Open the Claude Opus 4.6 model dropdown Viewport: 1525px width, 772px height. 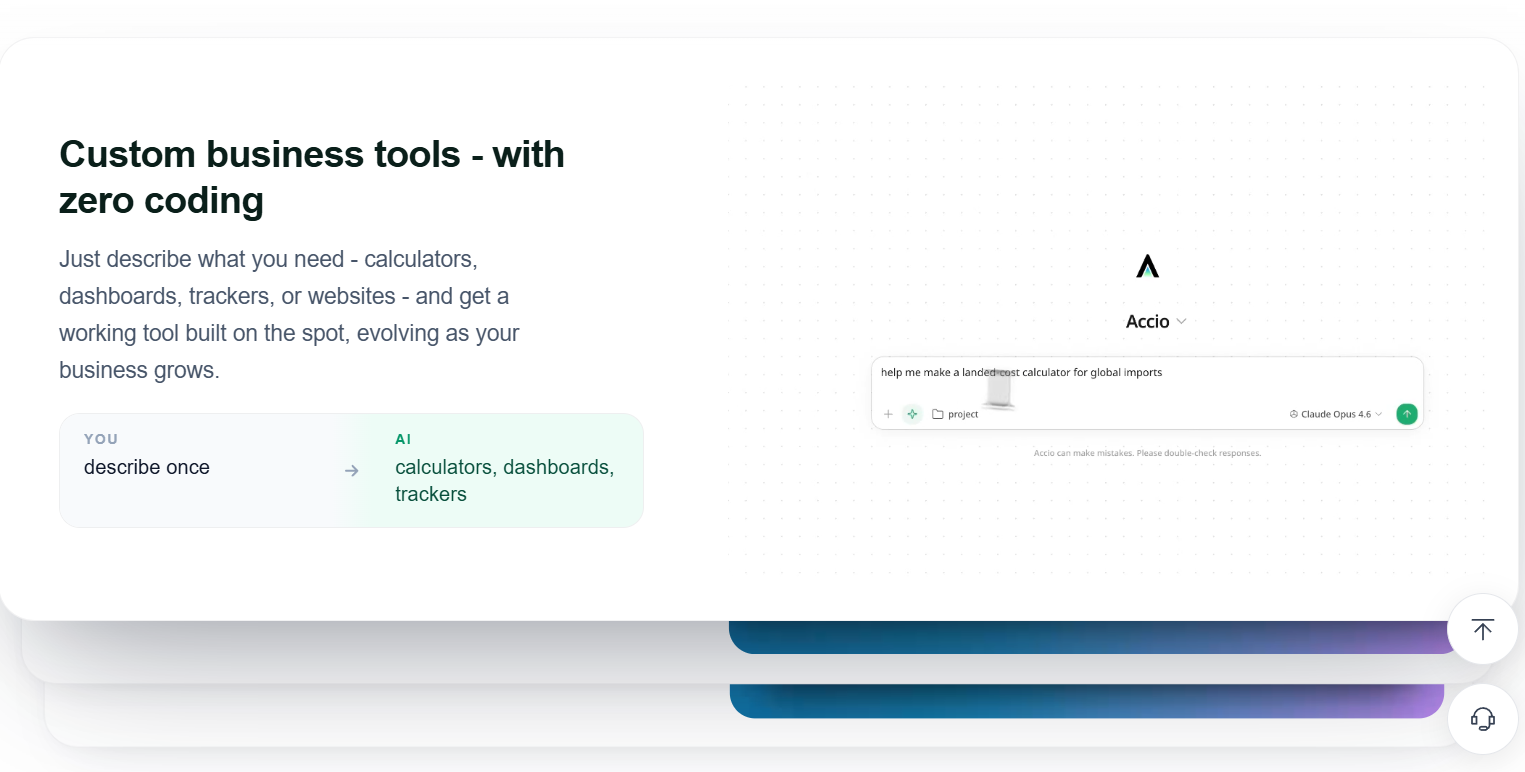tap(1336, 414)
